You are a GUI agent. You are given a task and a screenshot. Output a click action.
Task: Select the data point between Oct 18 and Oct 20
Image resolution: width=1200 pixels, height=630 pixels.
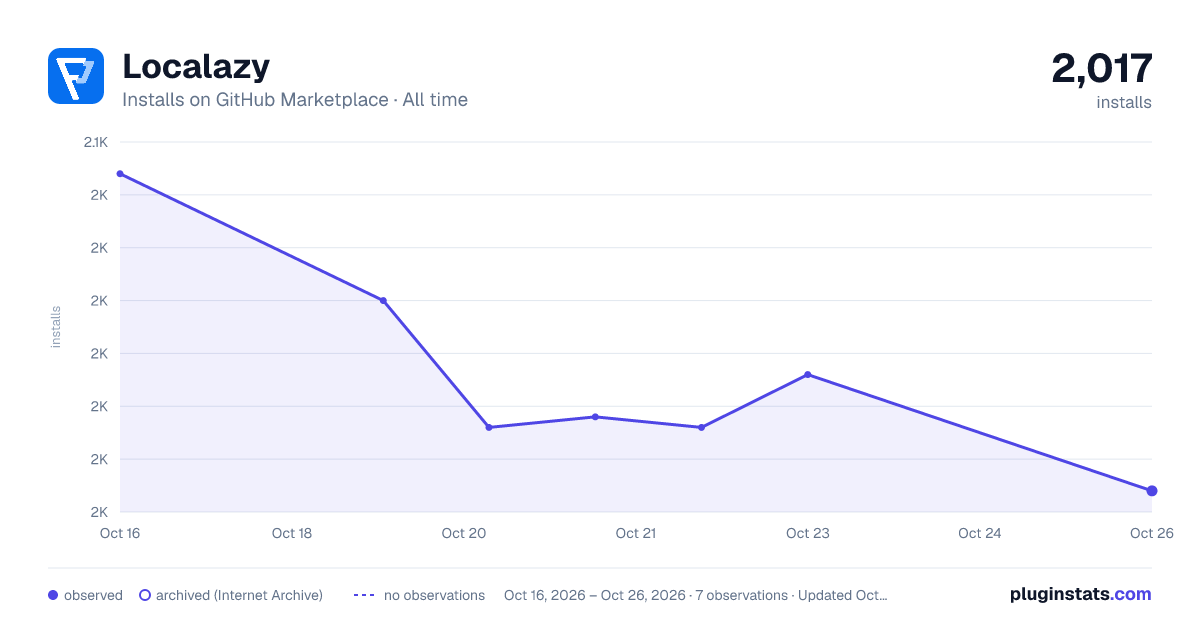(x=383, y=301)
